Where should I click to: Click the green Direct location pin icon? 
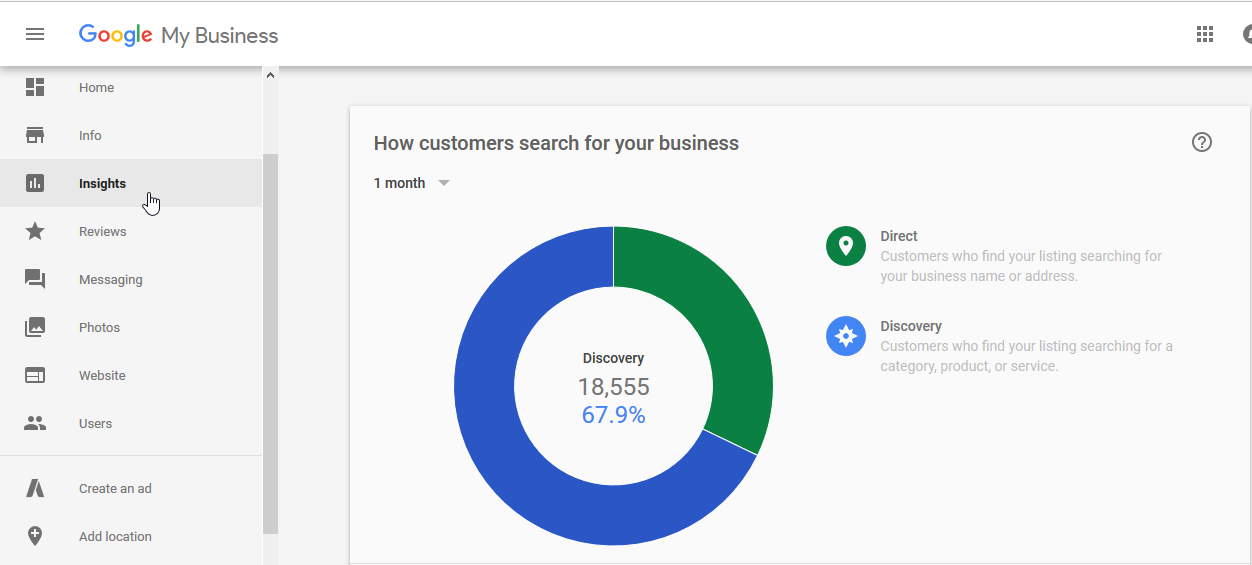846,246
